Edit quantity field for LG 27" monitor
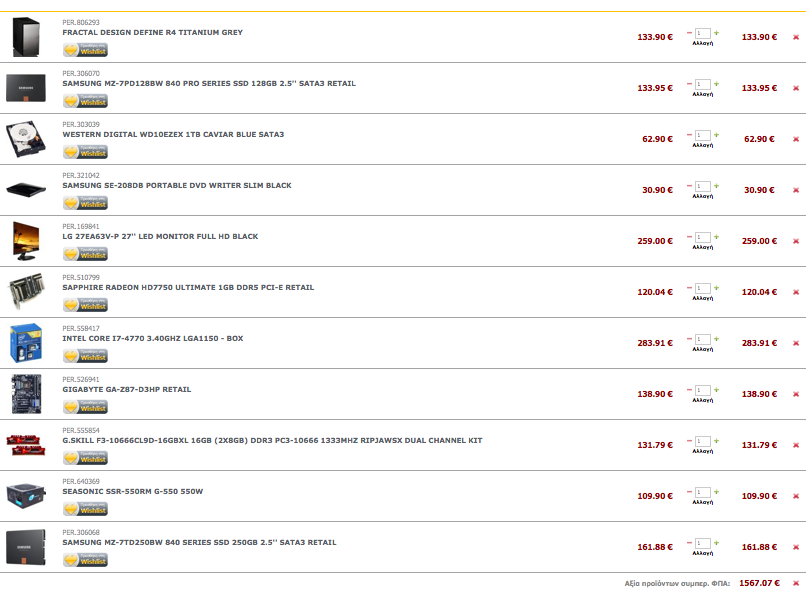806x597 pixels. (703, 237)
